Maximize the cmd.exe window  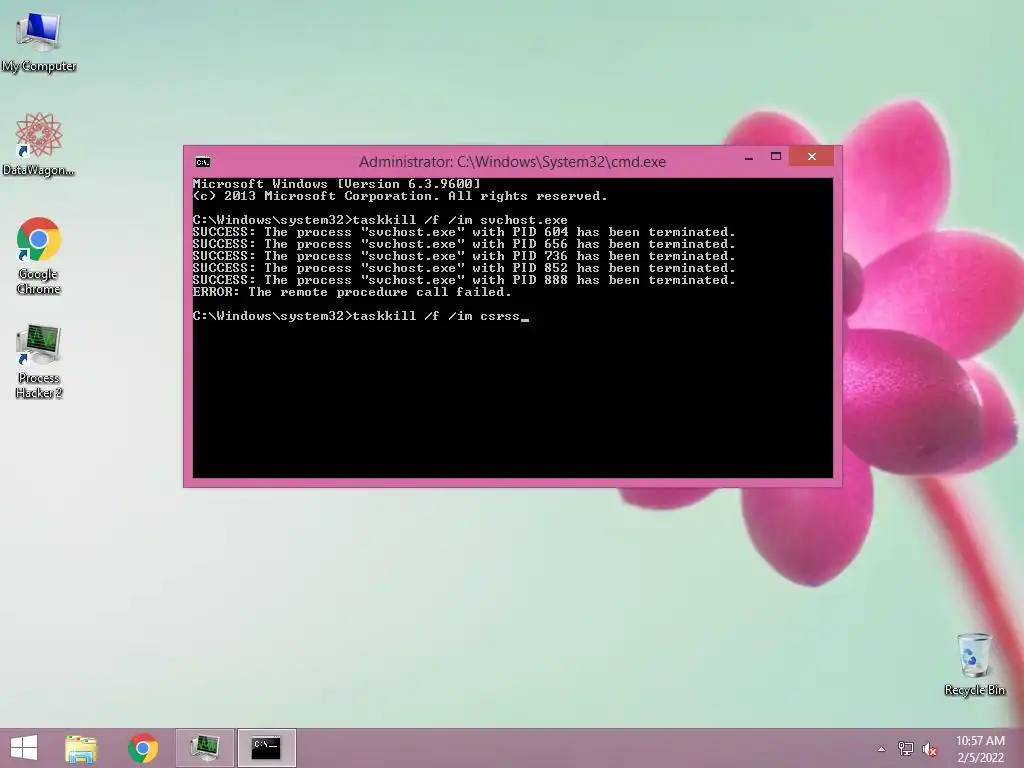(x=776, y=157)
